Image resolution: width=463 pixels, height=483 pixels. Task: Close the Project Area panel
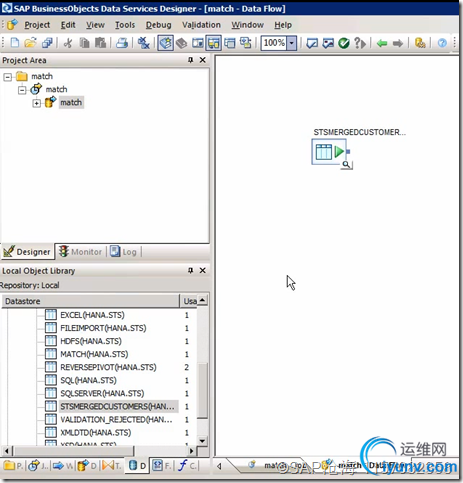pyautogui.click(x=202, y=60)
